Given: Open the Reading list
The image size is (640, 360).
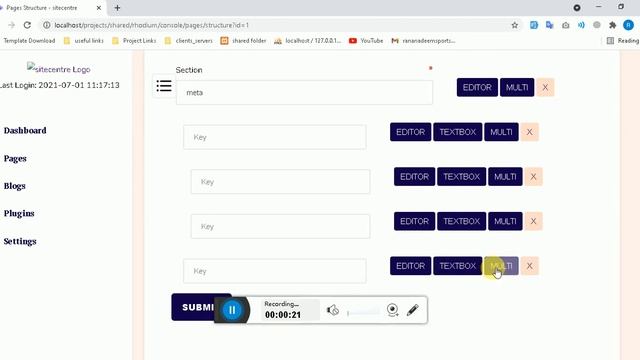Looking at the screenshot, I should [x=623, y=41].
